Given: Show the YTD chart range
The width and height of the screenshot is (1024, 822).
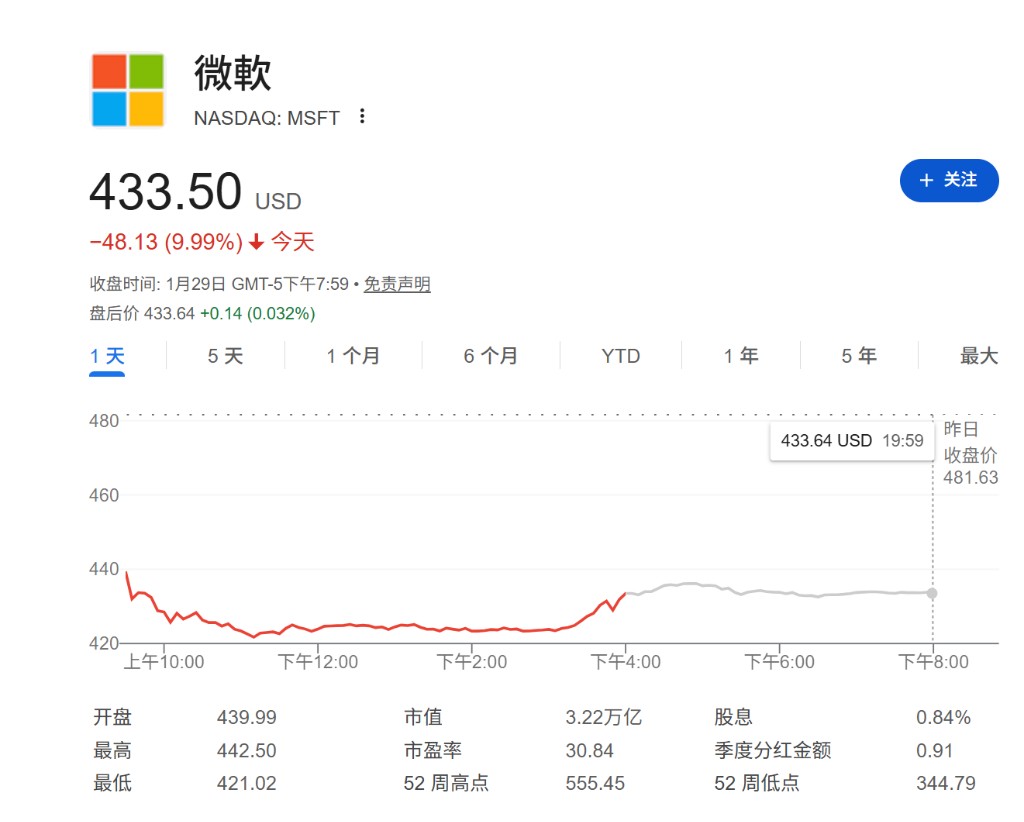Looking at the screenshot, I should point(620,356).
